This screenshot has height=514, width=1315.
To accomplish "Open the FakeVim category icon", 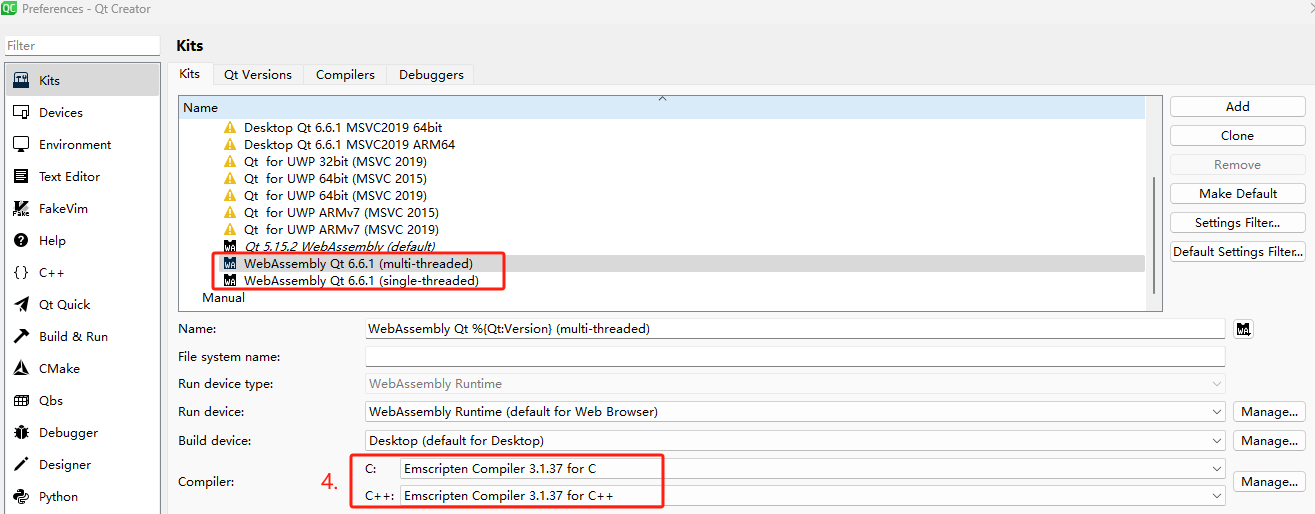I will [x=21, y=208].
